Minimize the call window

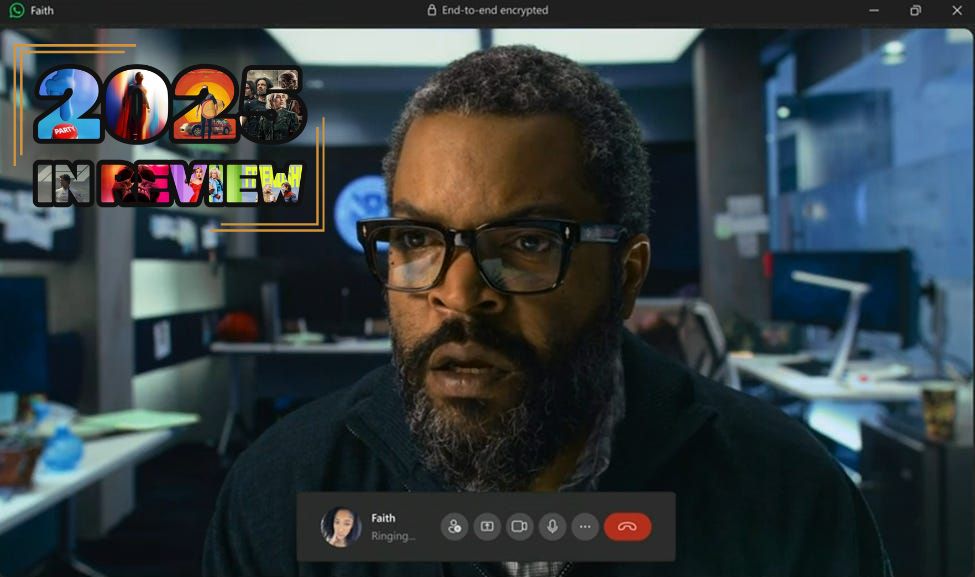[x=872, y=10]
